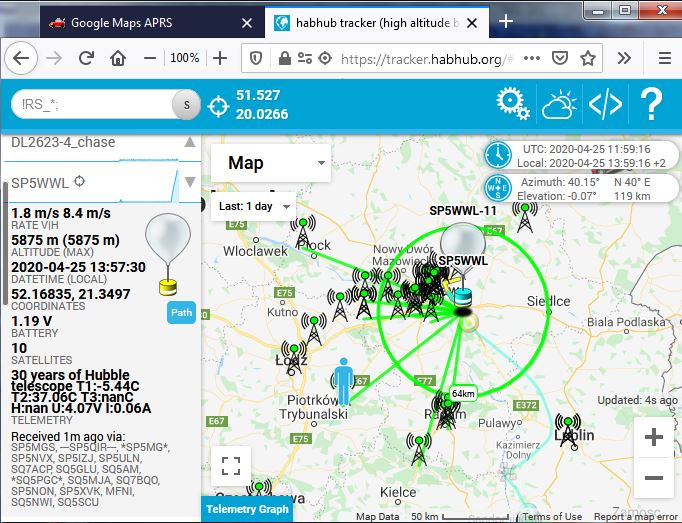
Task: Go back with the browser back arrow
Action: [x=21, y=58]
